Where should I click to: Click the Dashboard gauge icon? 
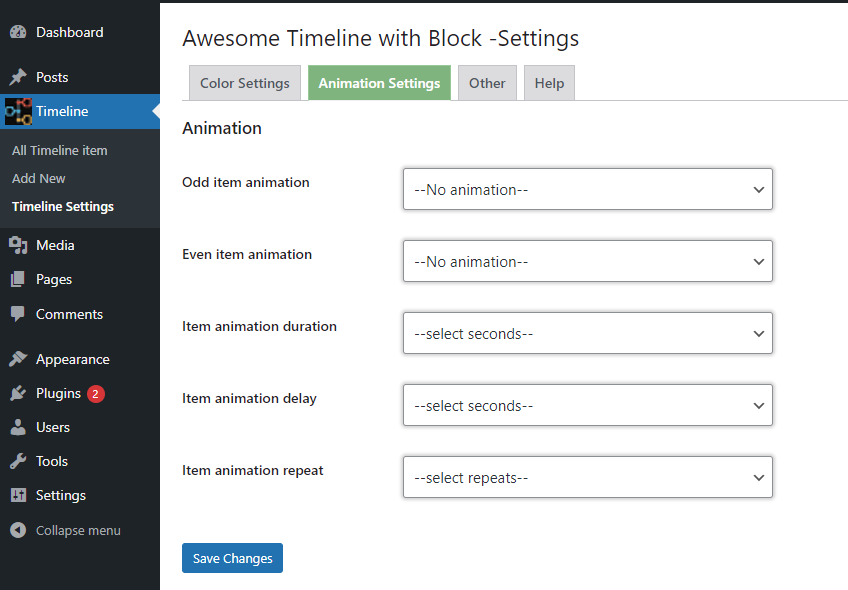tap(18, 32)
